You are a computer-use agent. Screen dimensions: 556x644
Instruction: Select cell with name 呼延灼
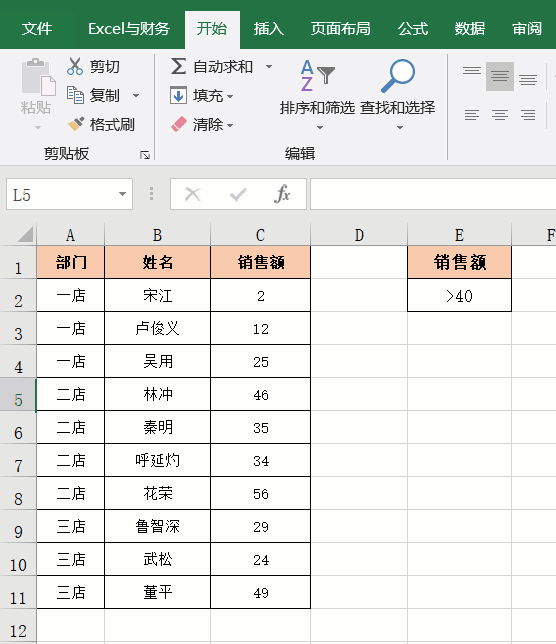coord(158,460)
